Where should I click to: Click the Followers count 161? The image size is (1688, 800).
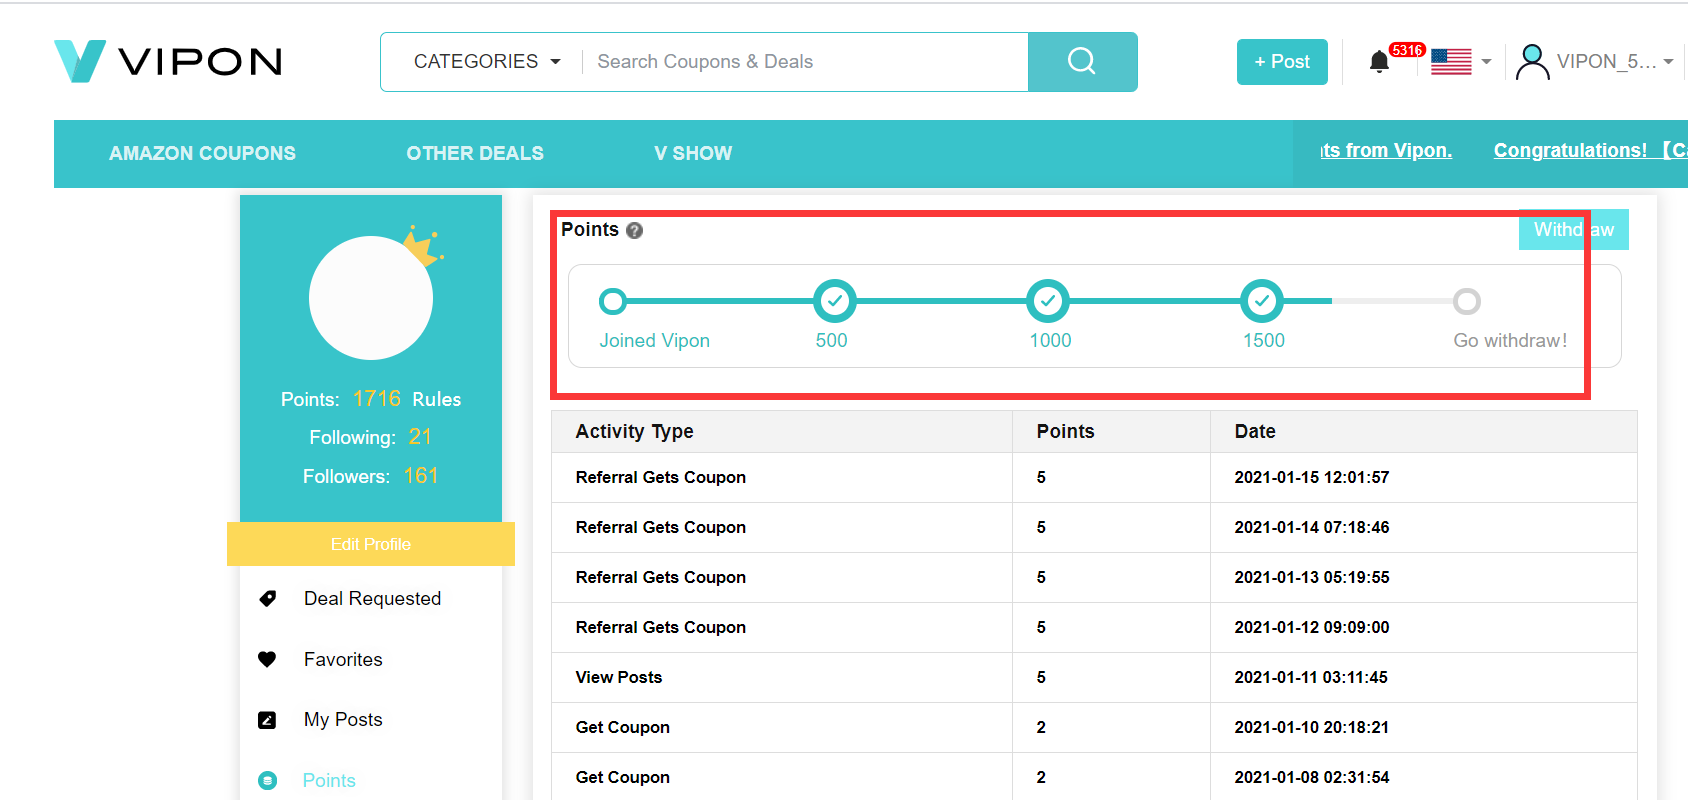coord(421,476)
